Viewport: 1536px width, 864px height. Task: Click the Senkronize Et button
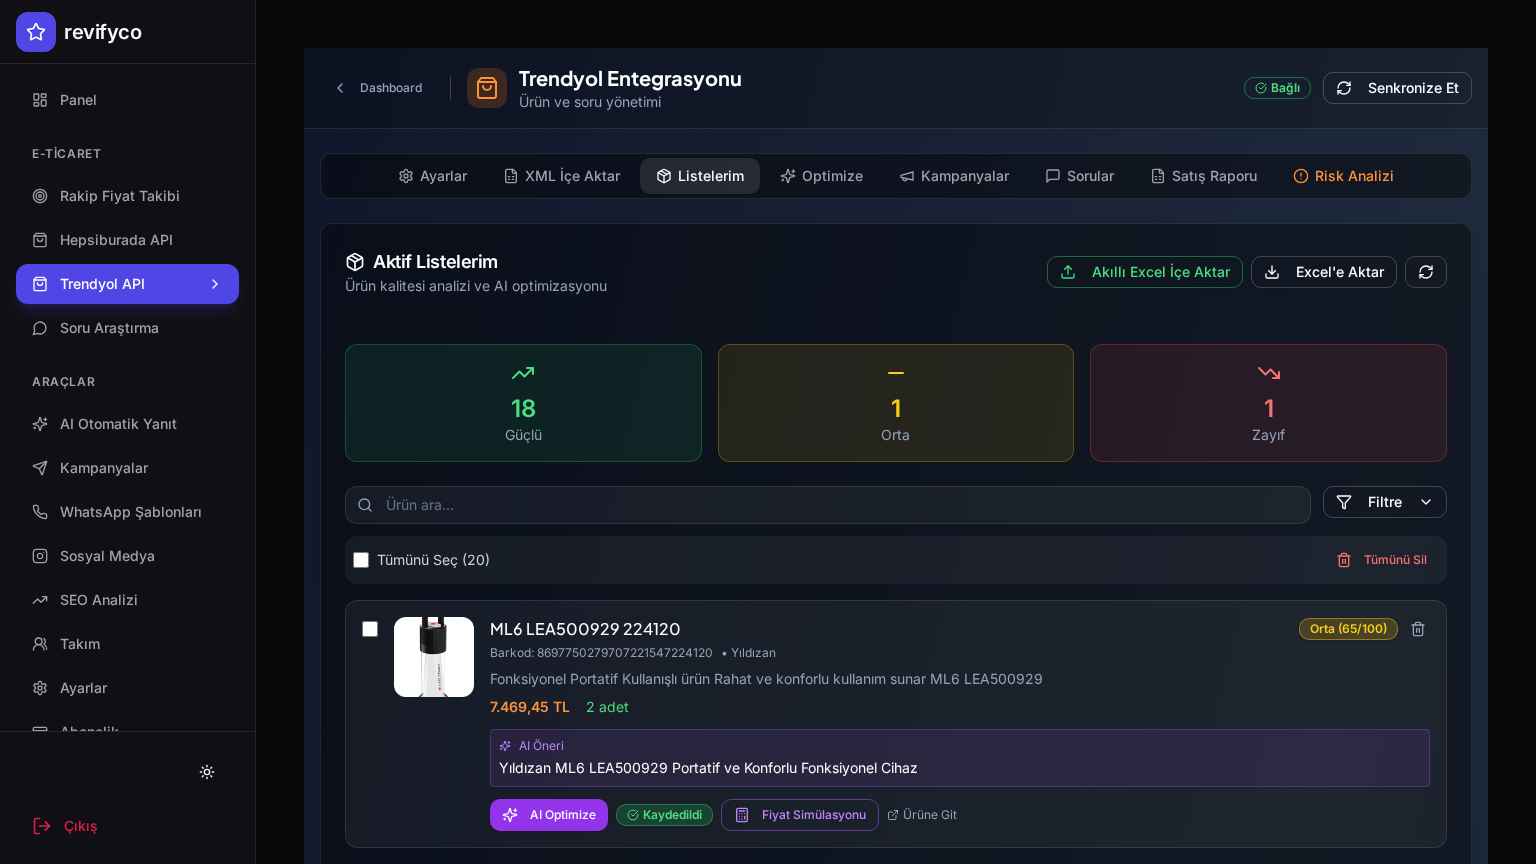coord(1397,88)
